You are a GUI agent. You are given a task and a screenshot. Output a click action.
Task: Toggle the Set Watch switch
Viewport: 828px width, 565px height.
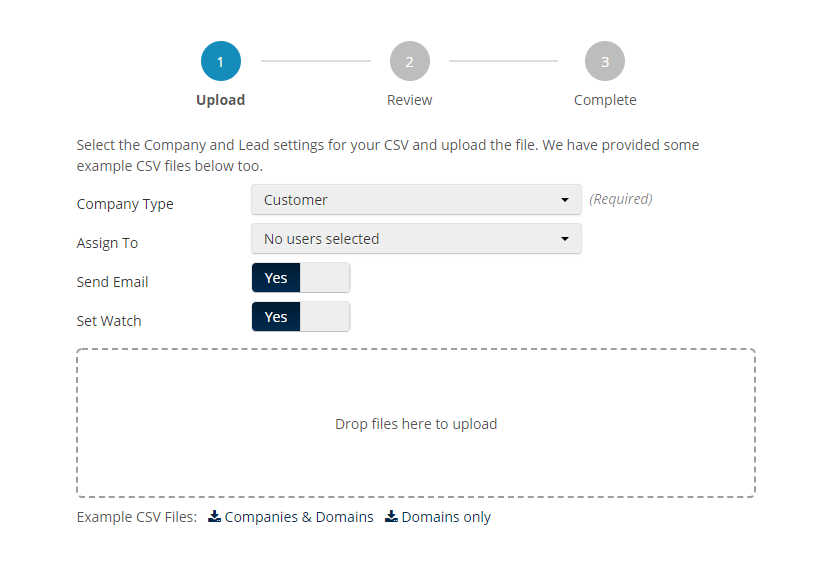click(300, 317)
